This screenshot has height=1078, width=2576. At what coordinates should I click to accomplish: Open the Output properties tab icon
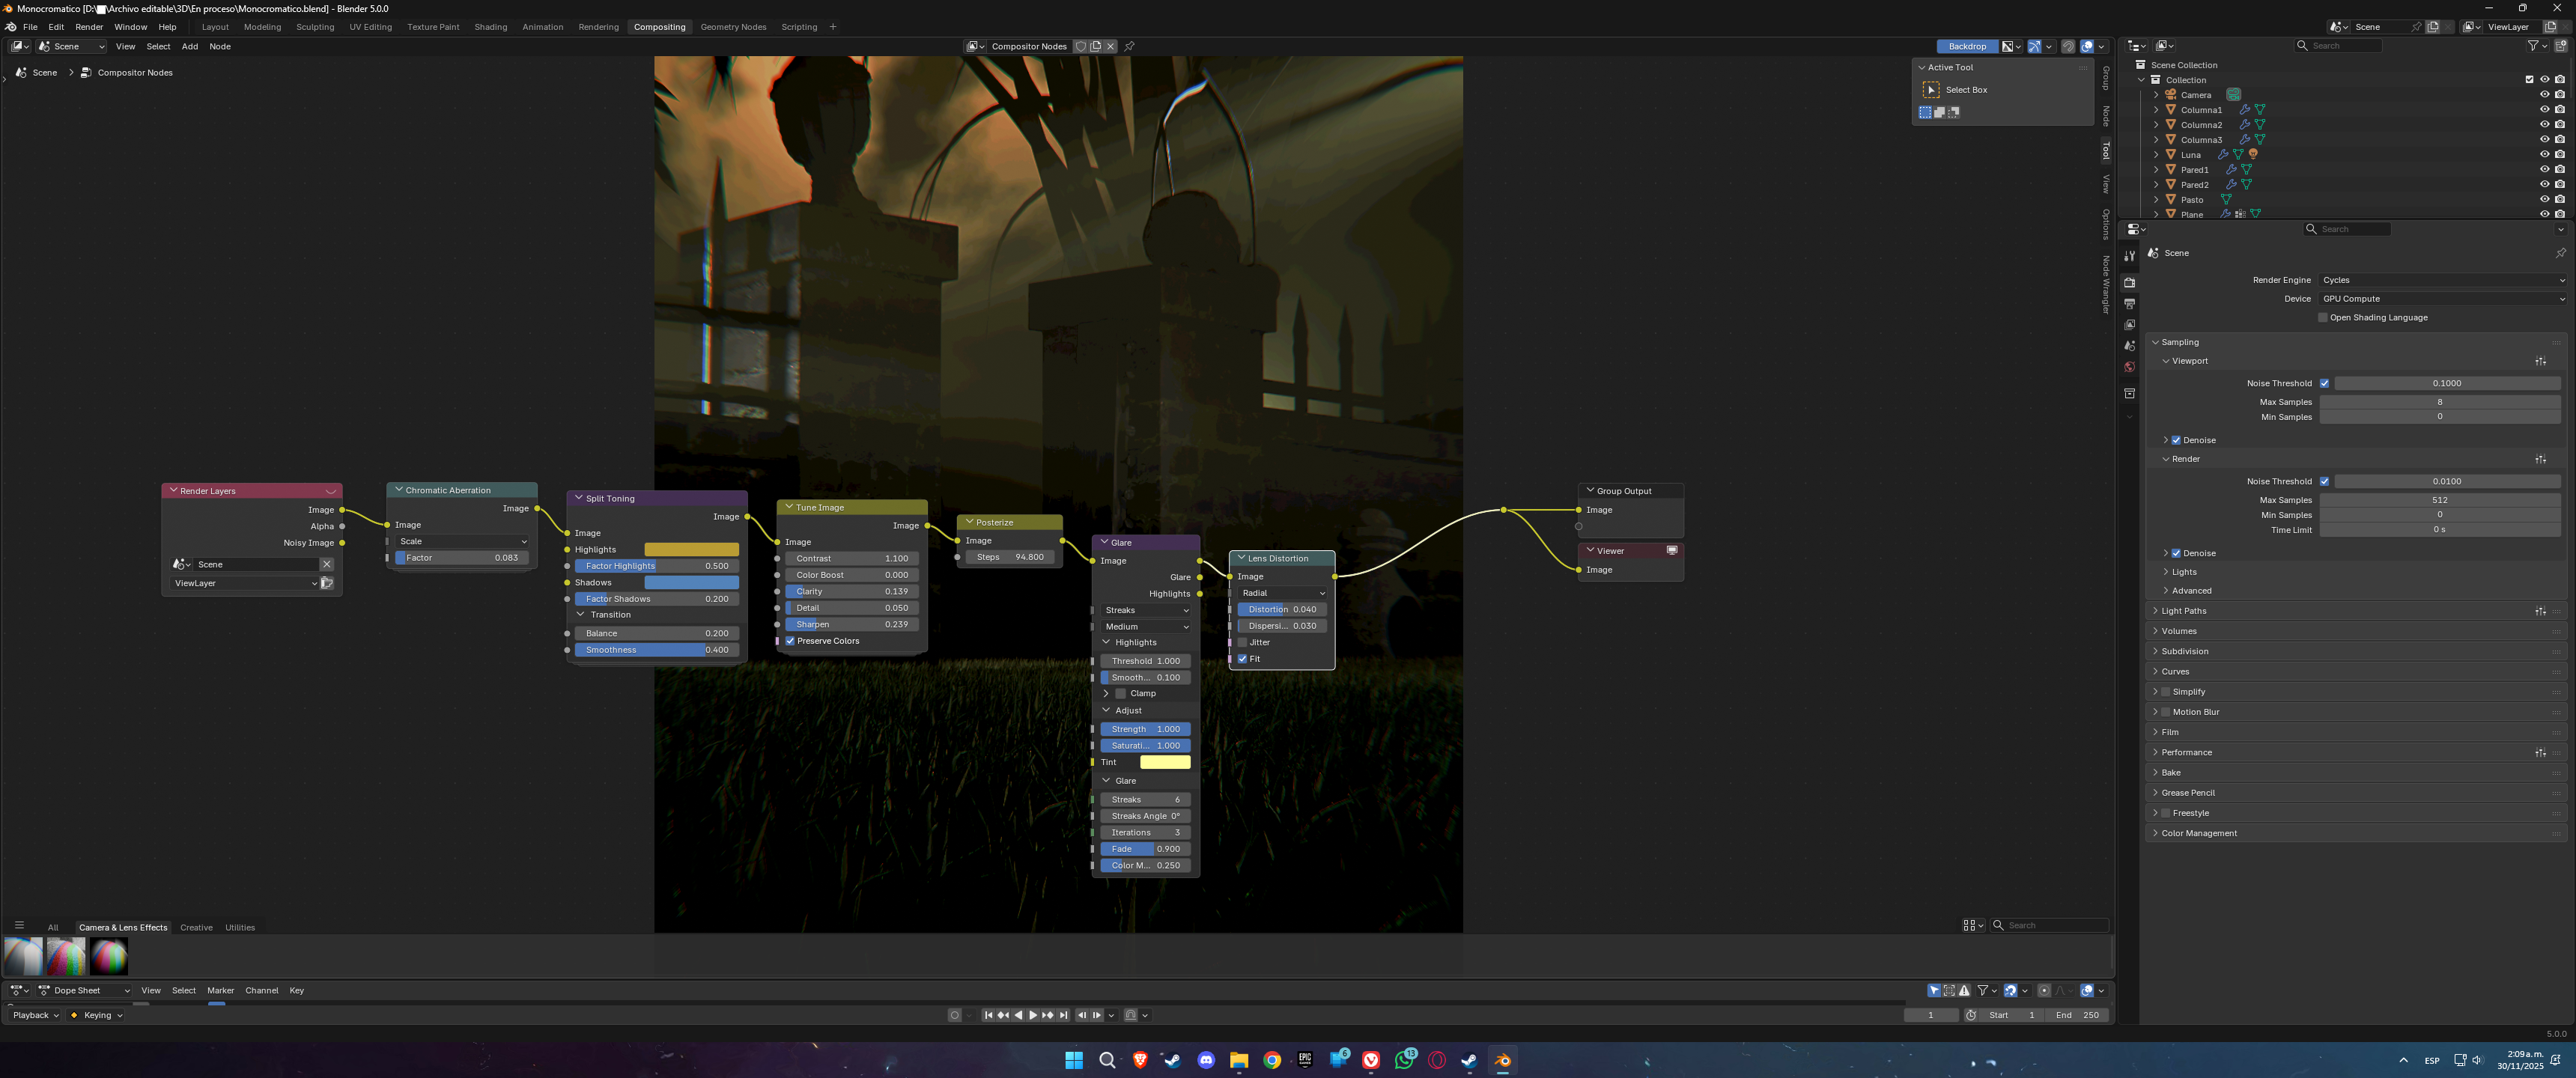[x=2129, y=304]
